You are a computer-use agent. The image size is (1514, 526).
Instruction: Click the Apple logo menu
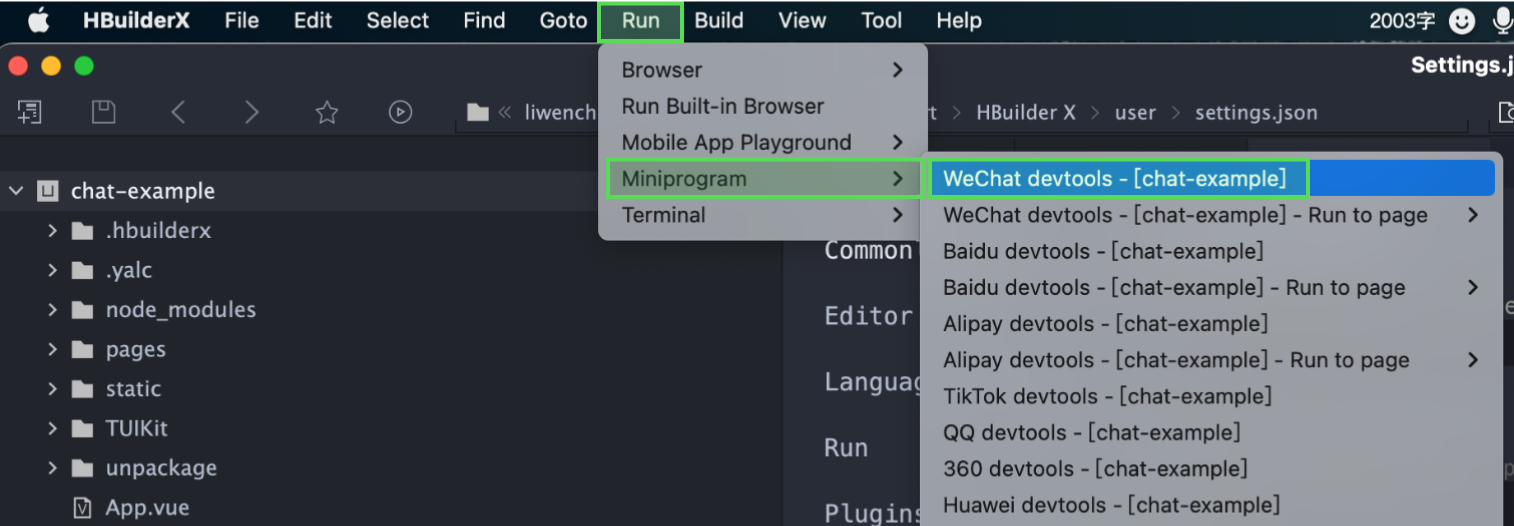pyautogui.click(x=39, y=20)
